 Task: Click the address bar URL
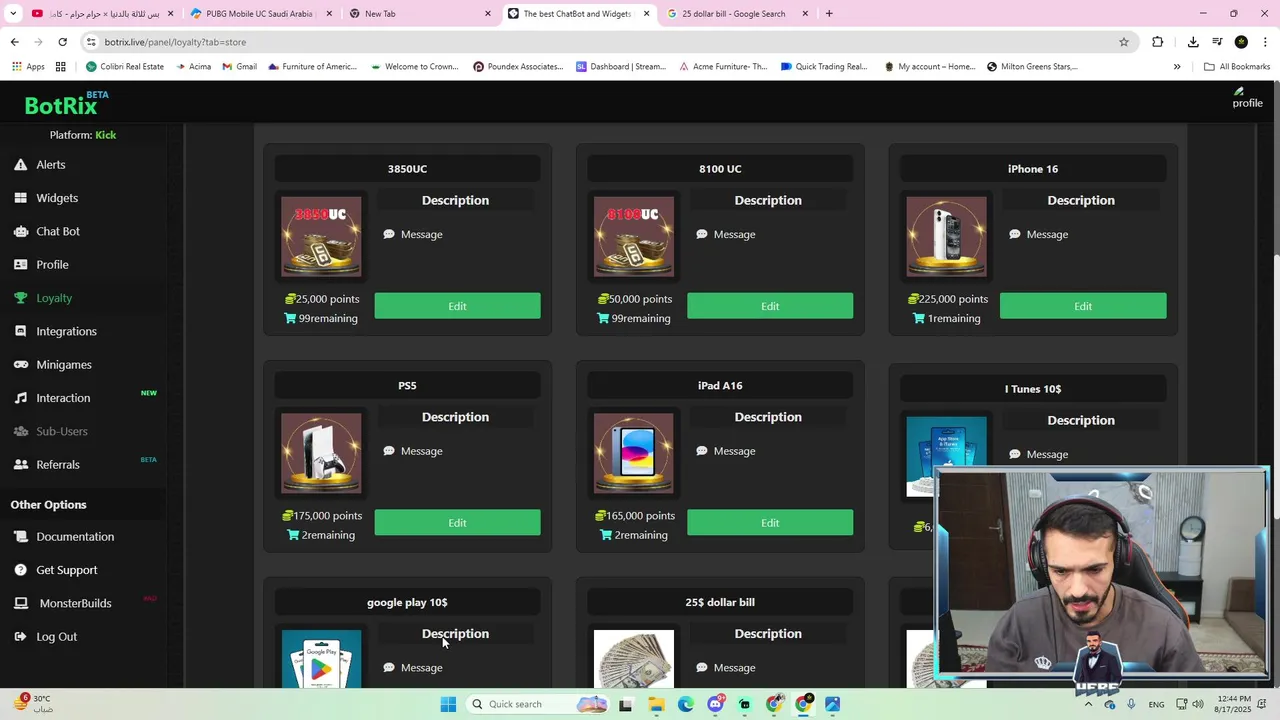pos(175,42)
